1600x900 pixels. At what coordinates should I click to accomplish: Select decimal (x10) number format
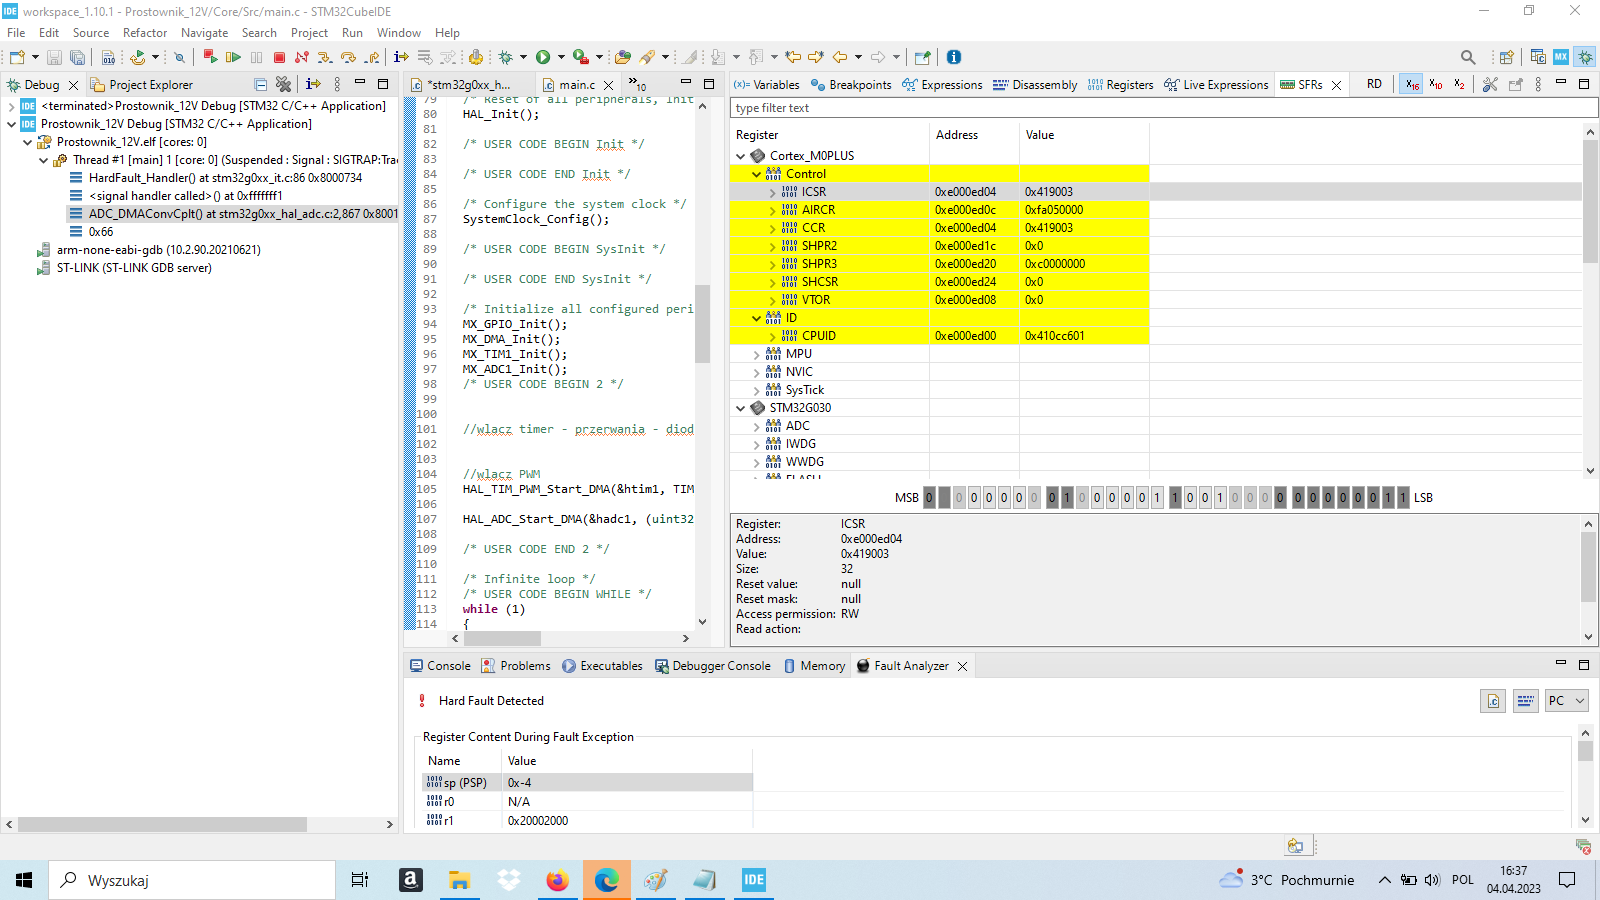1436,84
